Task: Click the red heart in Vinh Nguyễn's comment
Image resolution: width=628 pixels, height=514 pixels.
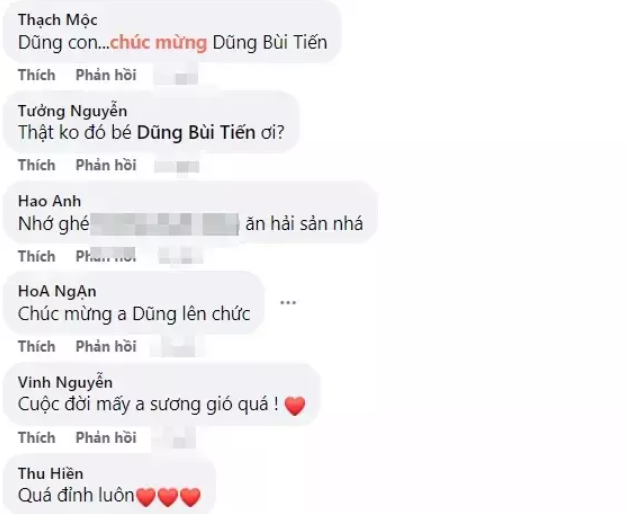Action: 295,405
